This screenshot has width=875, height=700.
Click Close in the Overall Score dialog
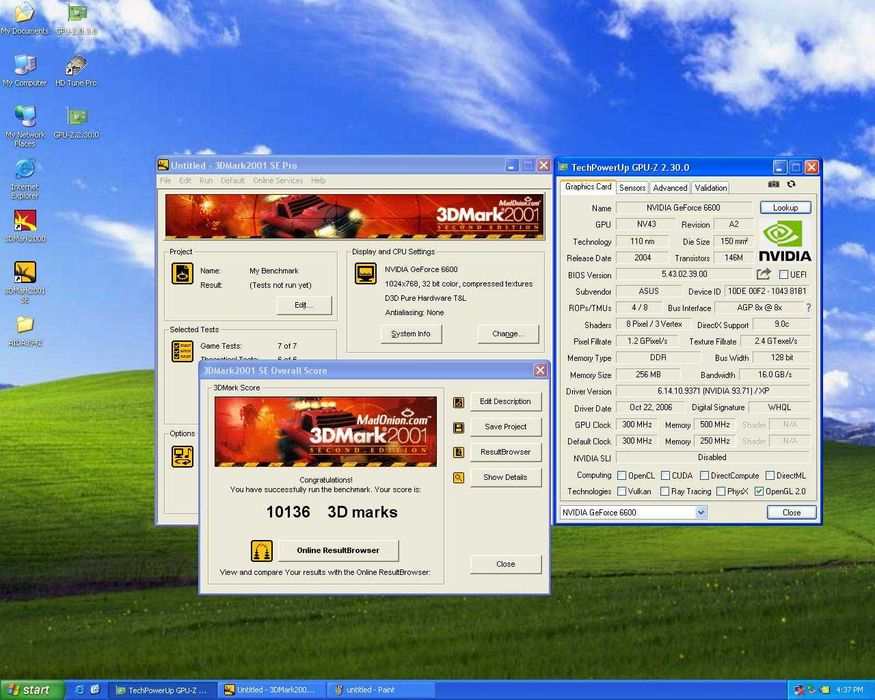click(506, 564)
